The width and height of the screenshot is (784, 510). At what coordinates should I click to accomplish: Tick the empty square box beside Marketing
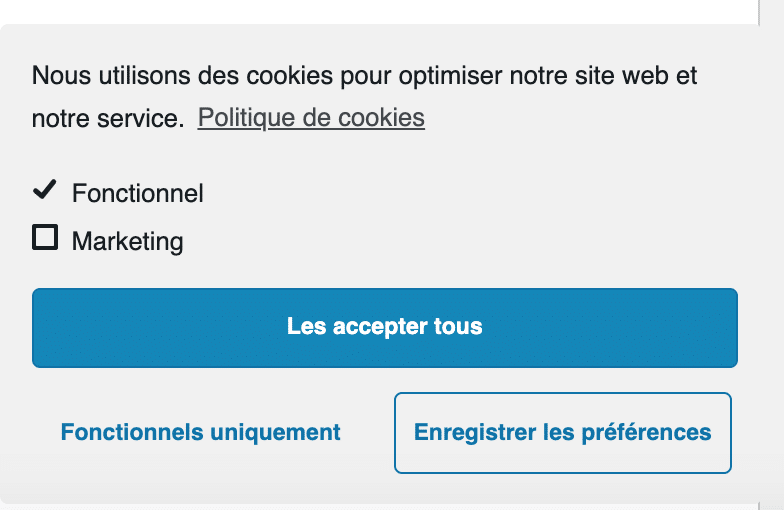click(x=45, y=238)
